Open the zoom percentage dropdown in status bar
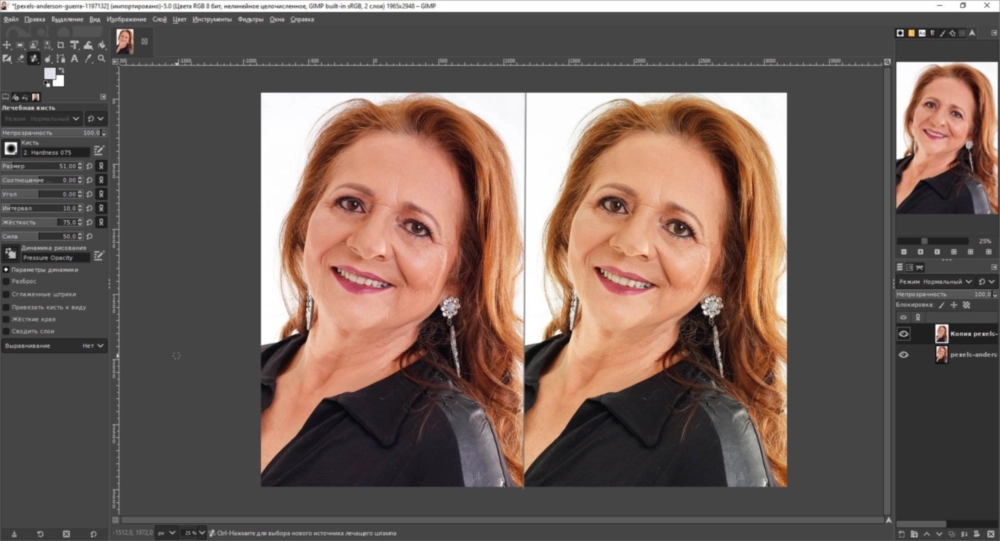 pyautogui.click(x=194, y=533)
